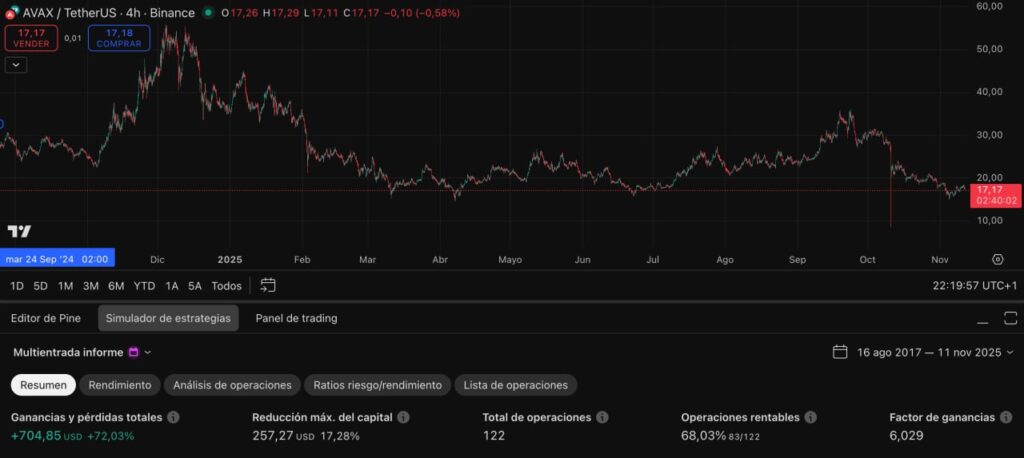Maximize the bottom panel
Viewport: 1024px width, 458px height.
click(1010, 318)
